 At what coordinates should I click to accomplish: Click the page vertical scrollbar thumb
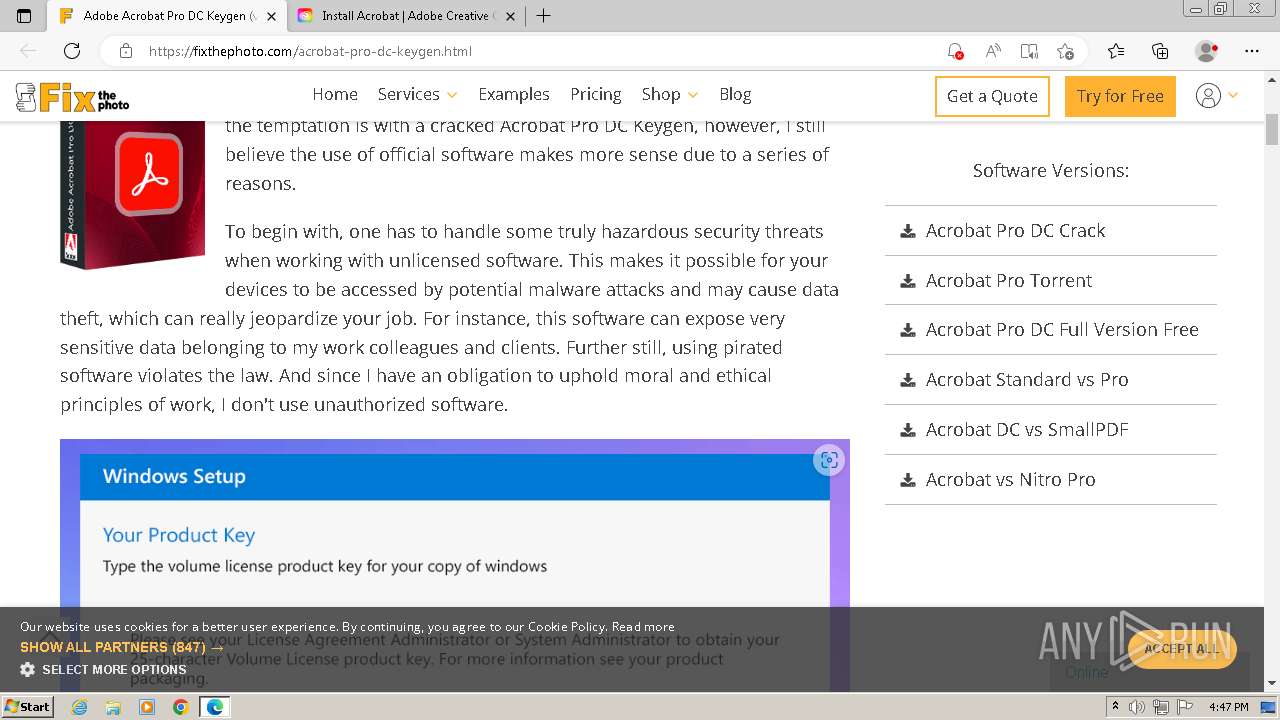(x=1272, y=130)
